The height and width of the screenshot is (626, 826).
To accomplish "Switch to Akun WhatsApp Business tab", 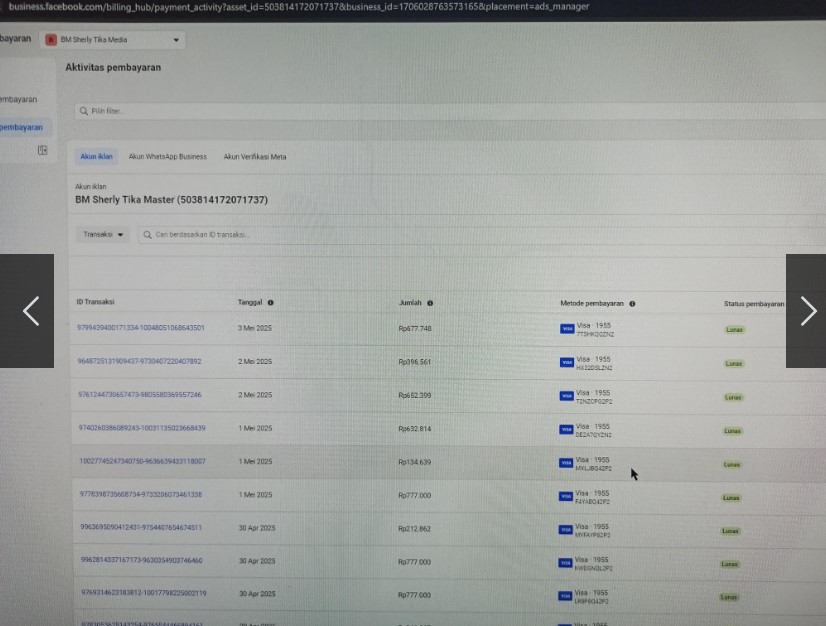I will (x=167, y=157).
